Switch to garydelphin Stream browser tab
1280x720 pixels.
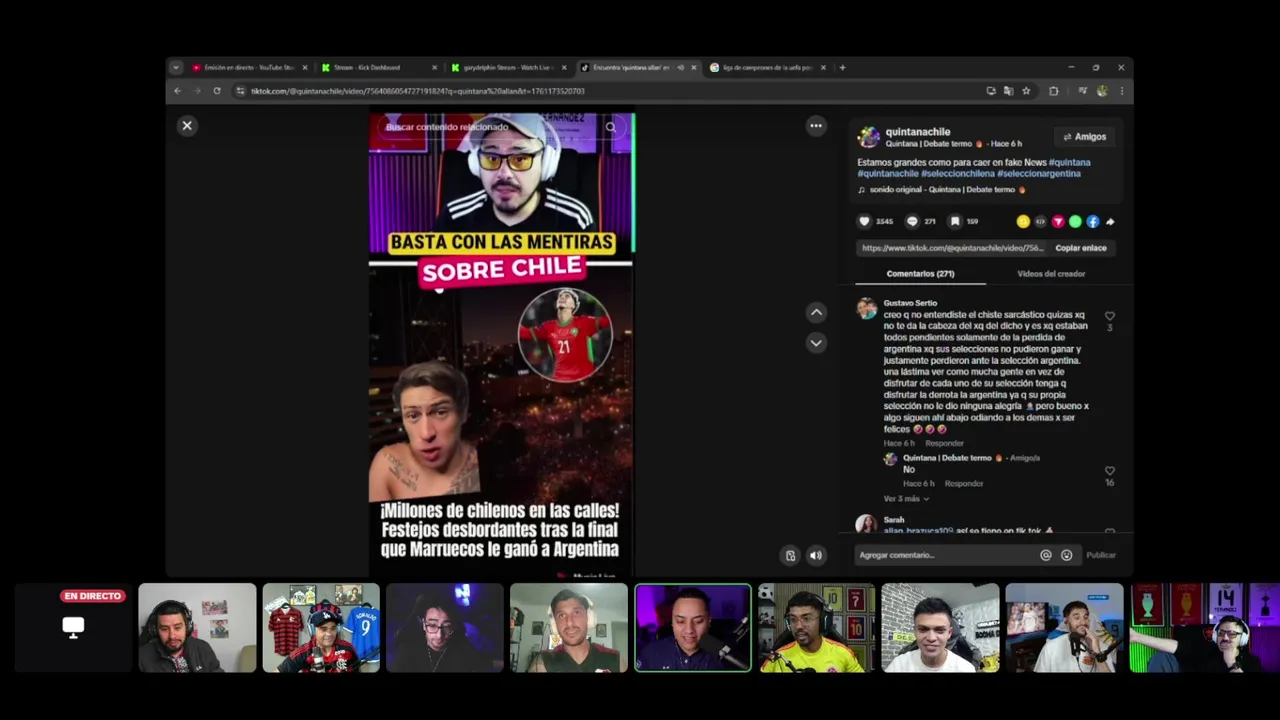tap(508, 68)
